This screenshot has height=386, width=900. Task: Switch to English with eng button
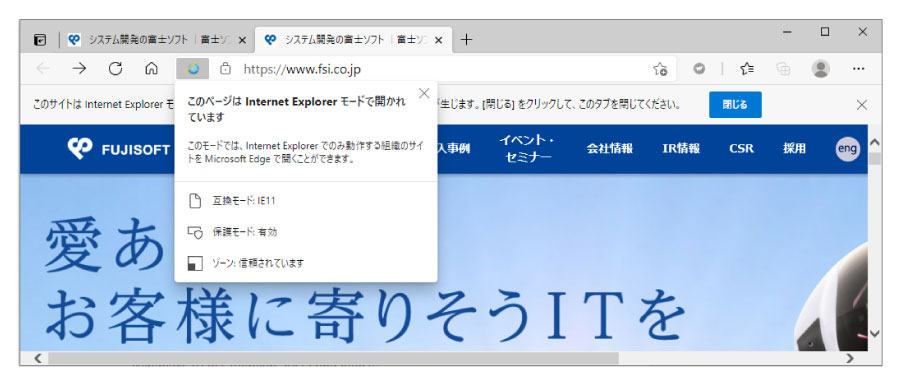point(847,149)
